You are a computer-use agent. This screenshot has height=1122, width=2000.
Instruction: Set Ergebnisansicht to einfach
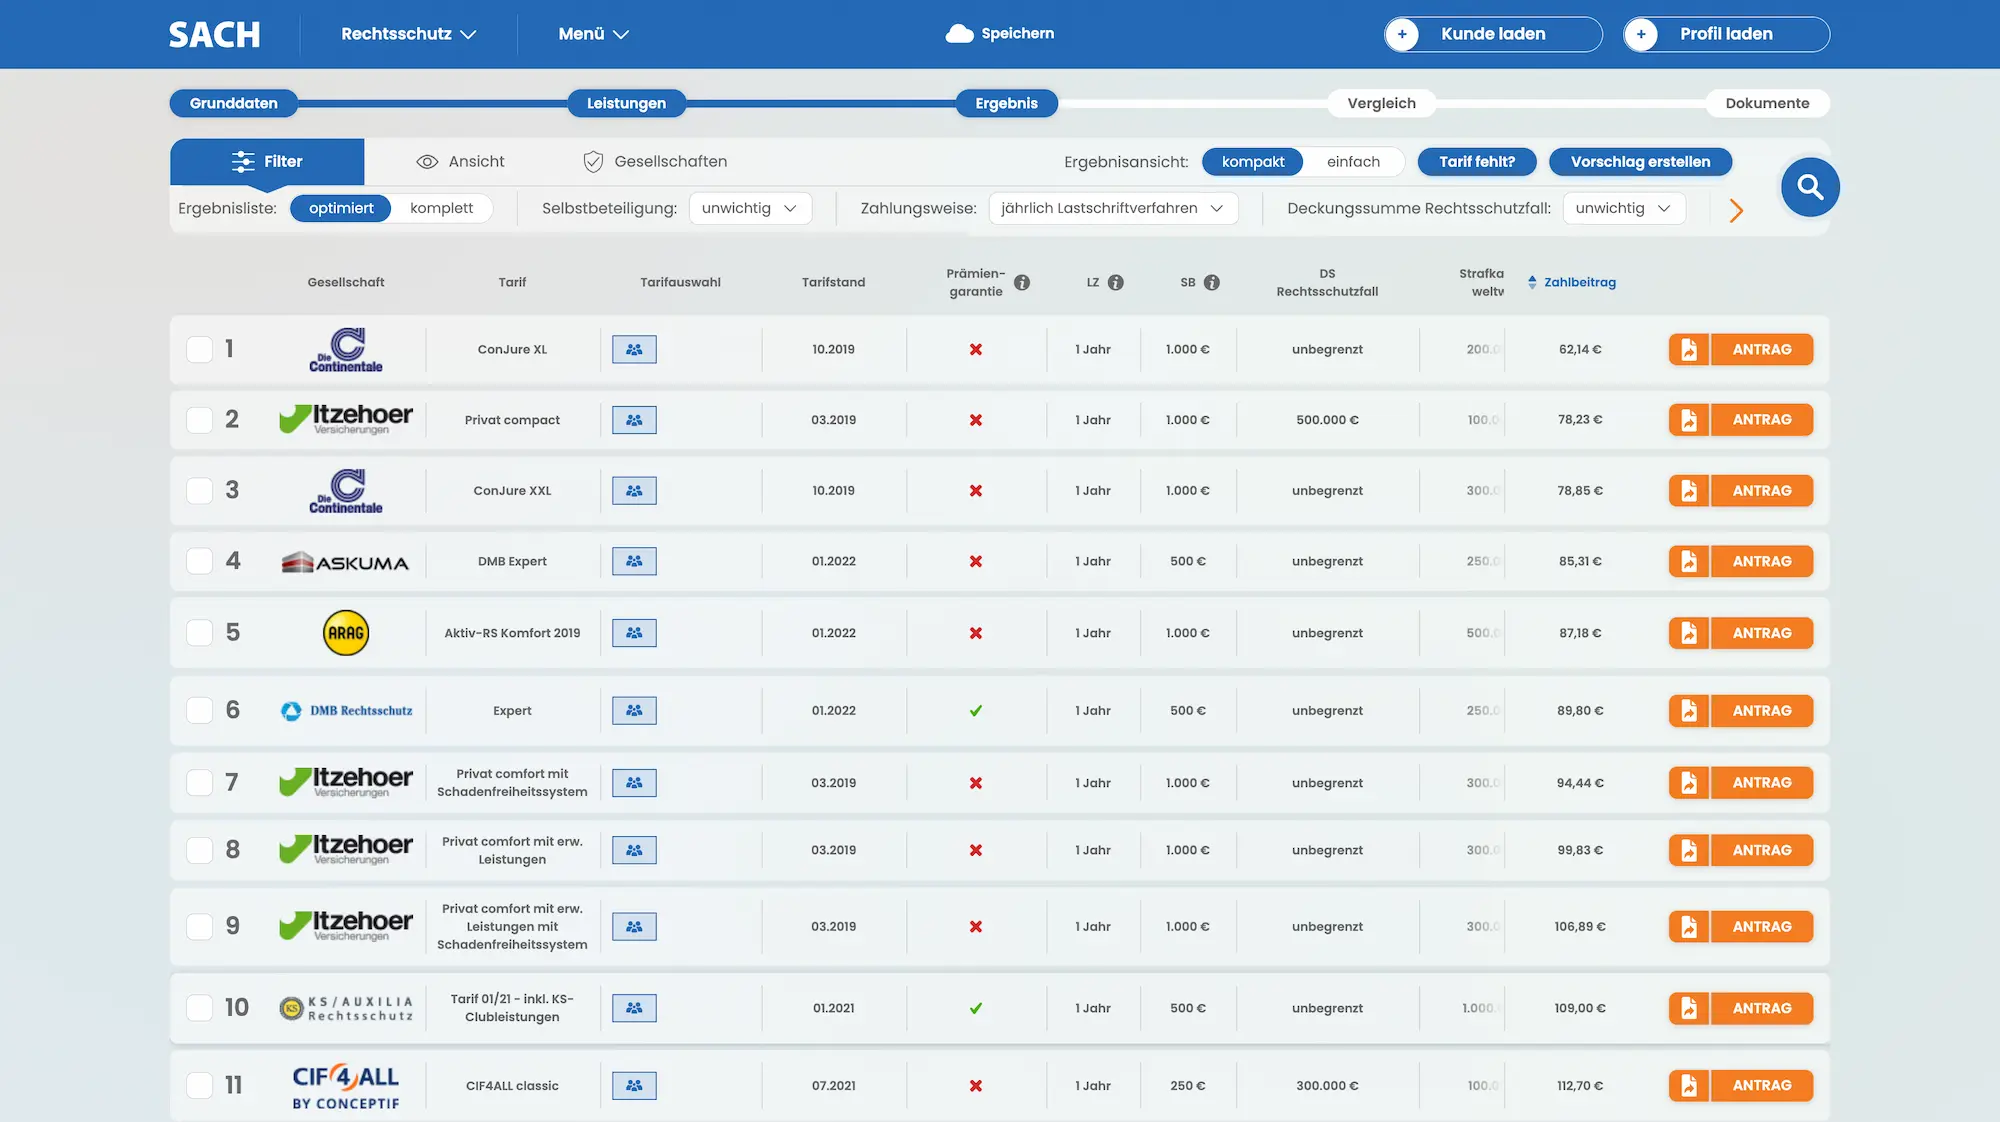1353,162
